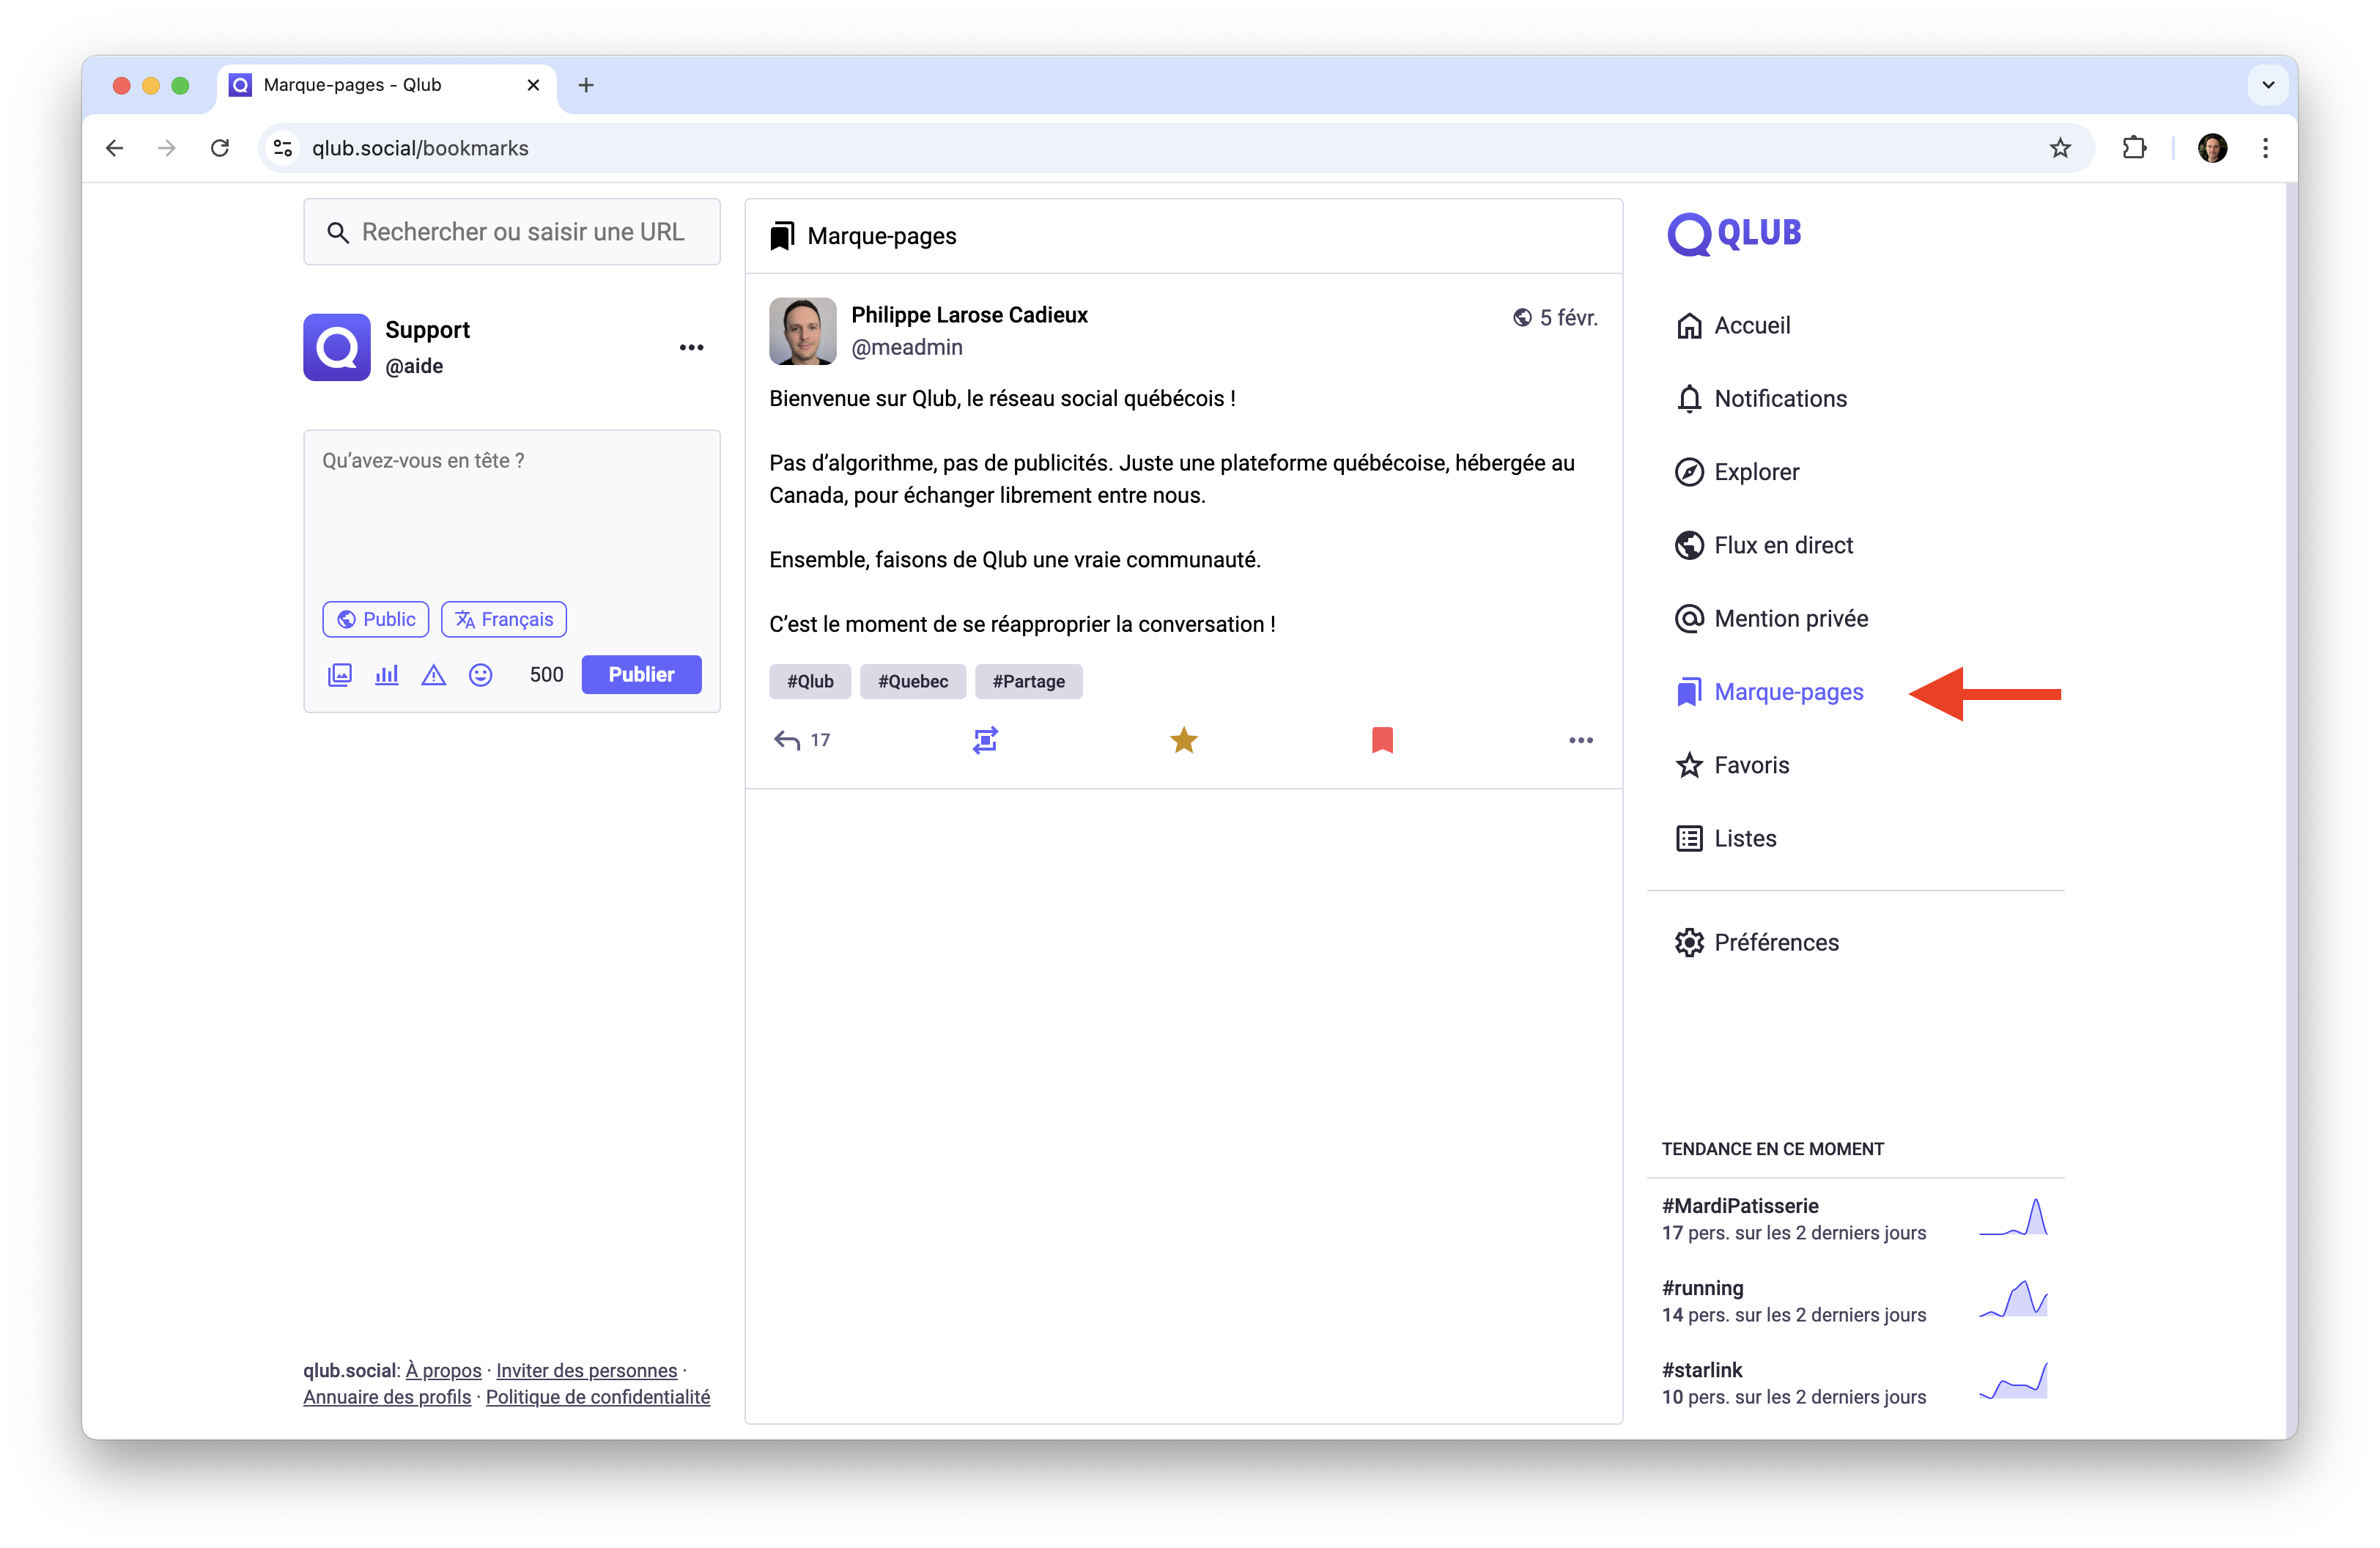
Task: Remove the red bookmark on the post
Action: click(x=1383, y=740)
